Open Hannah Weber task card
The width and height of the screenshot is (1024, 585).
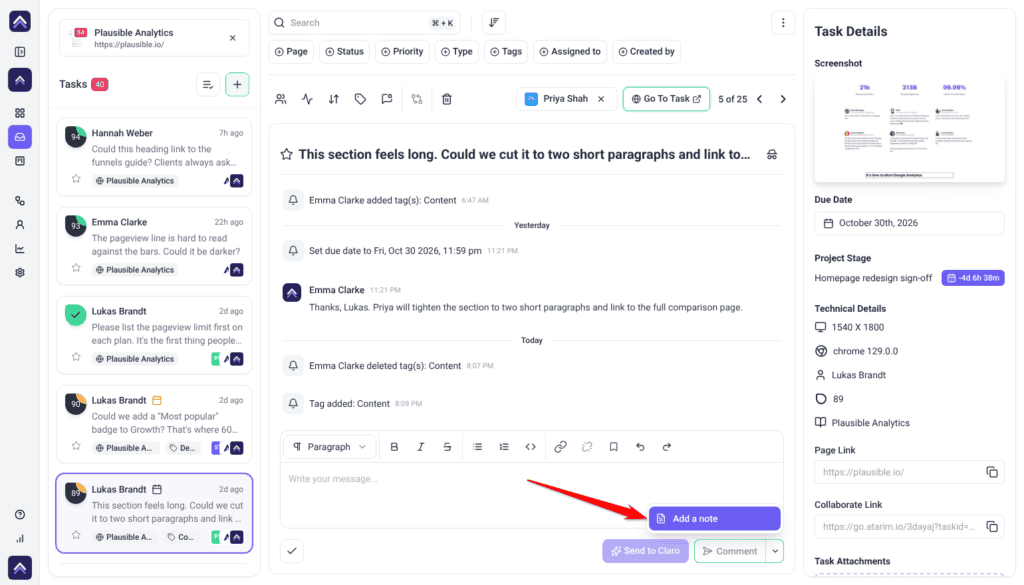click(x=154, y=157)
